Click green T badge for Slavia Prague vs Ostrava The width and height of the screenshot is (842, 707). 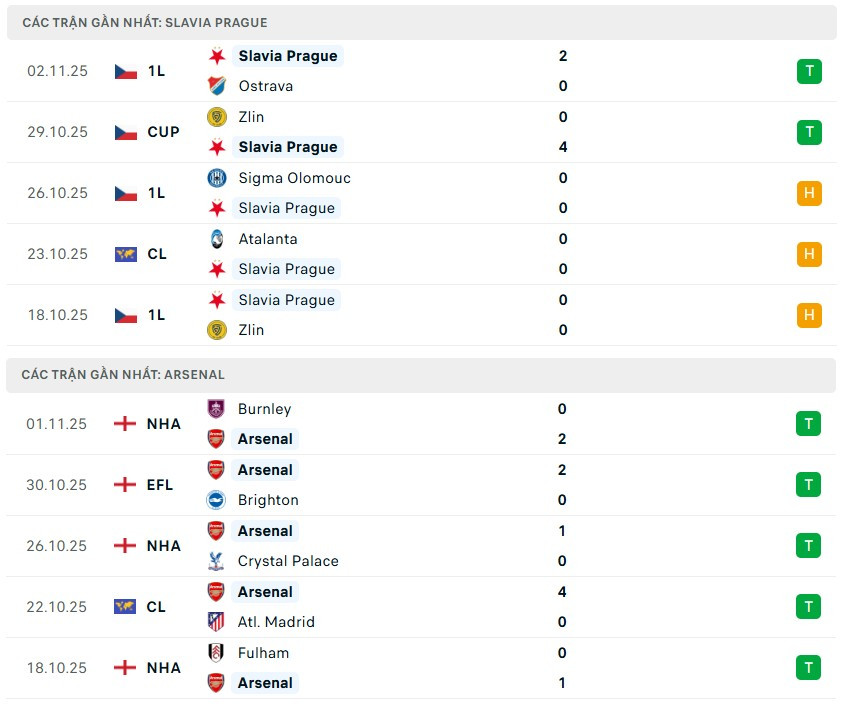tap(809, 71)
